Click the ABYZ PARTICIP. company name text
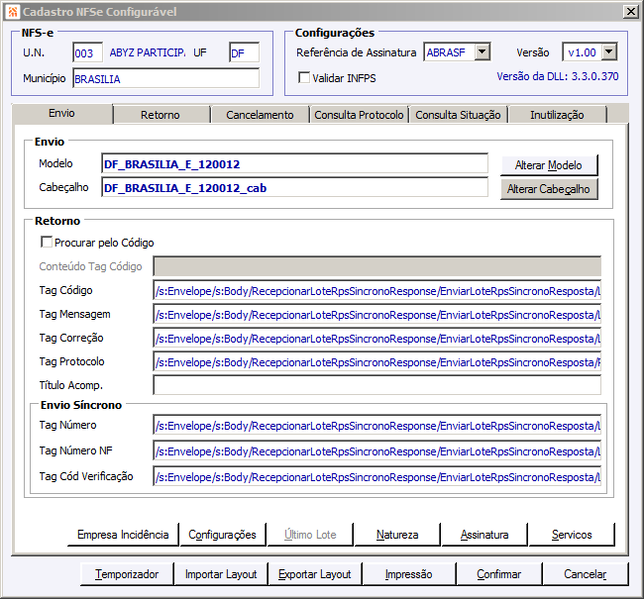The image size is (644, 599). [147, 53]
